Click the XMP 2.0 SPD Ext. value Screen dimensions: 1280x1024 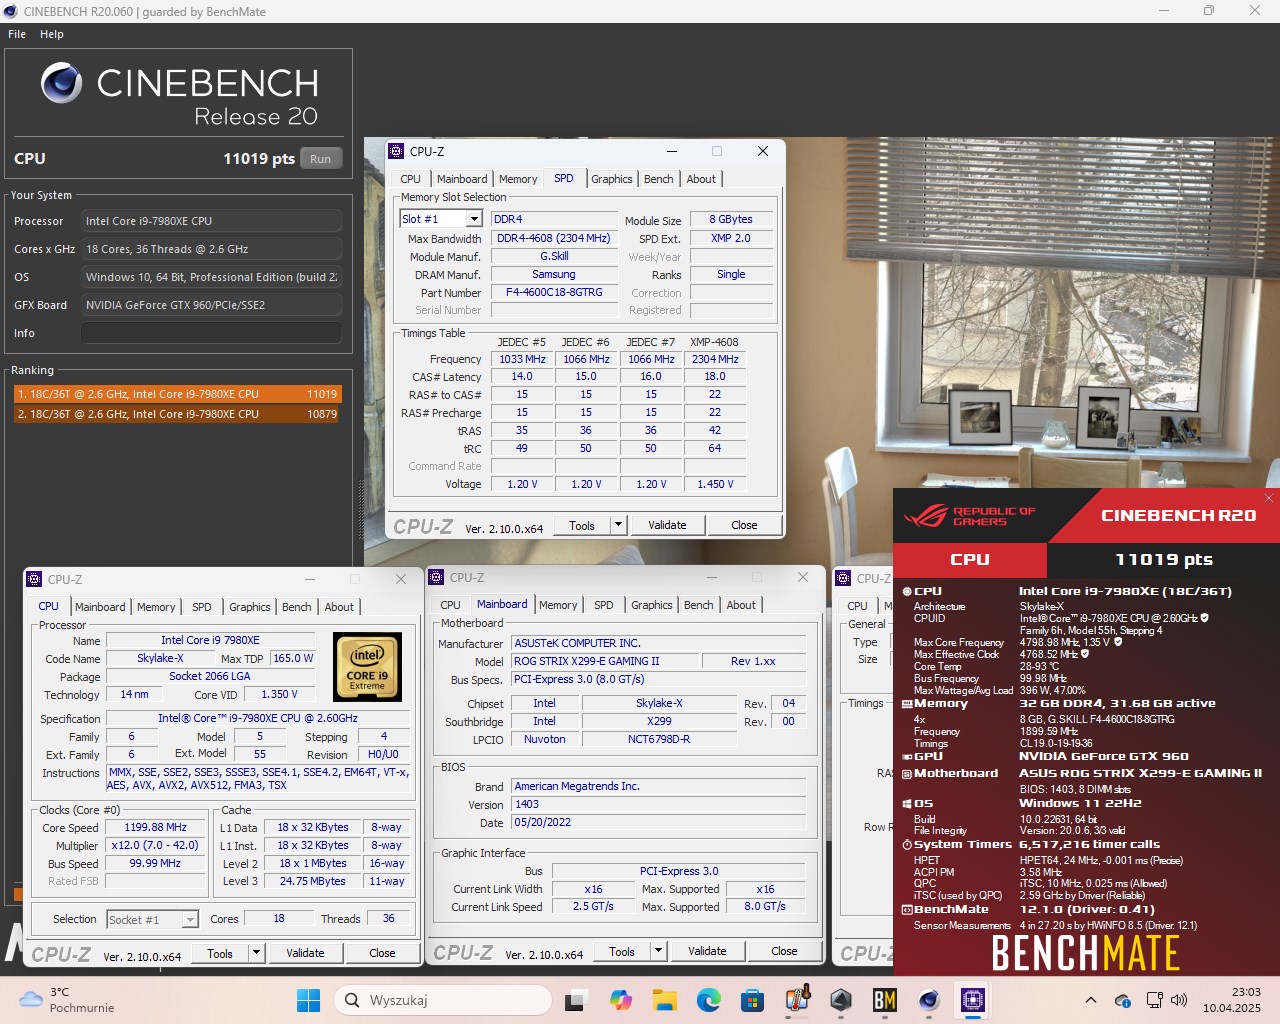click(731, 238)
